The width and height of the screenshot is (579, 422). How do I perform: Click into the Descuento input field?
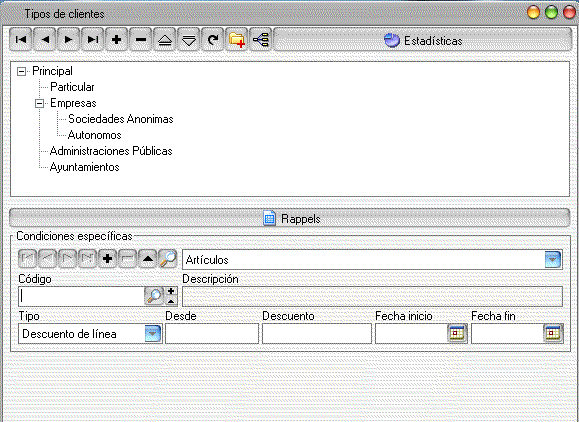317,334
